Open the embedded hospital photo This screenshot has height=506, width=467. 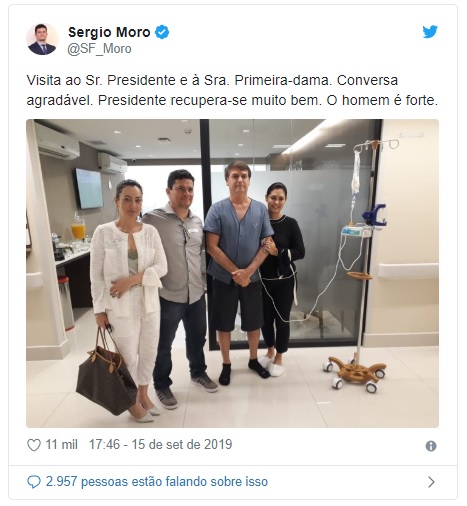tap(232, 273)
